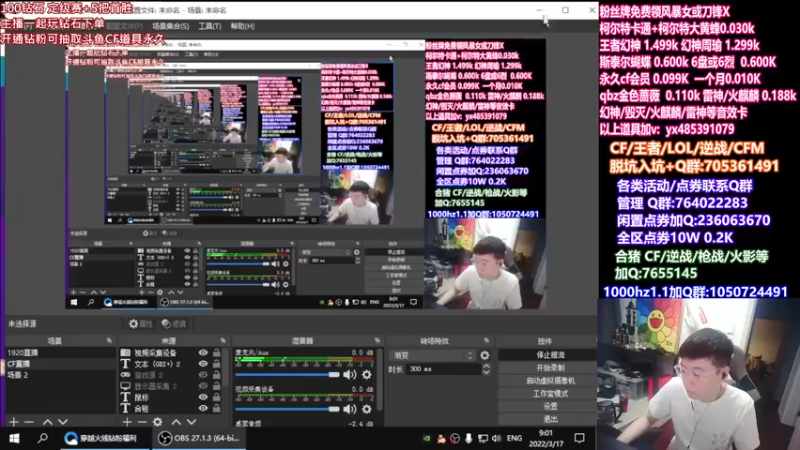This screenshot has width=800, height=450.
Task: Pop out the 转场特效 dock panel
Action: (486, 341)
